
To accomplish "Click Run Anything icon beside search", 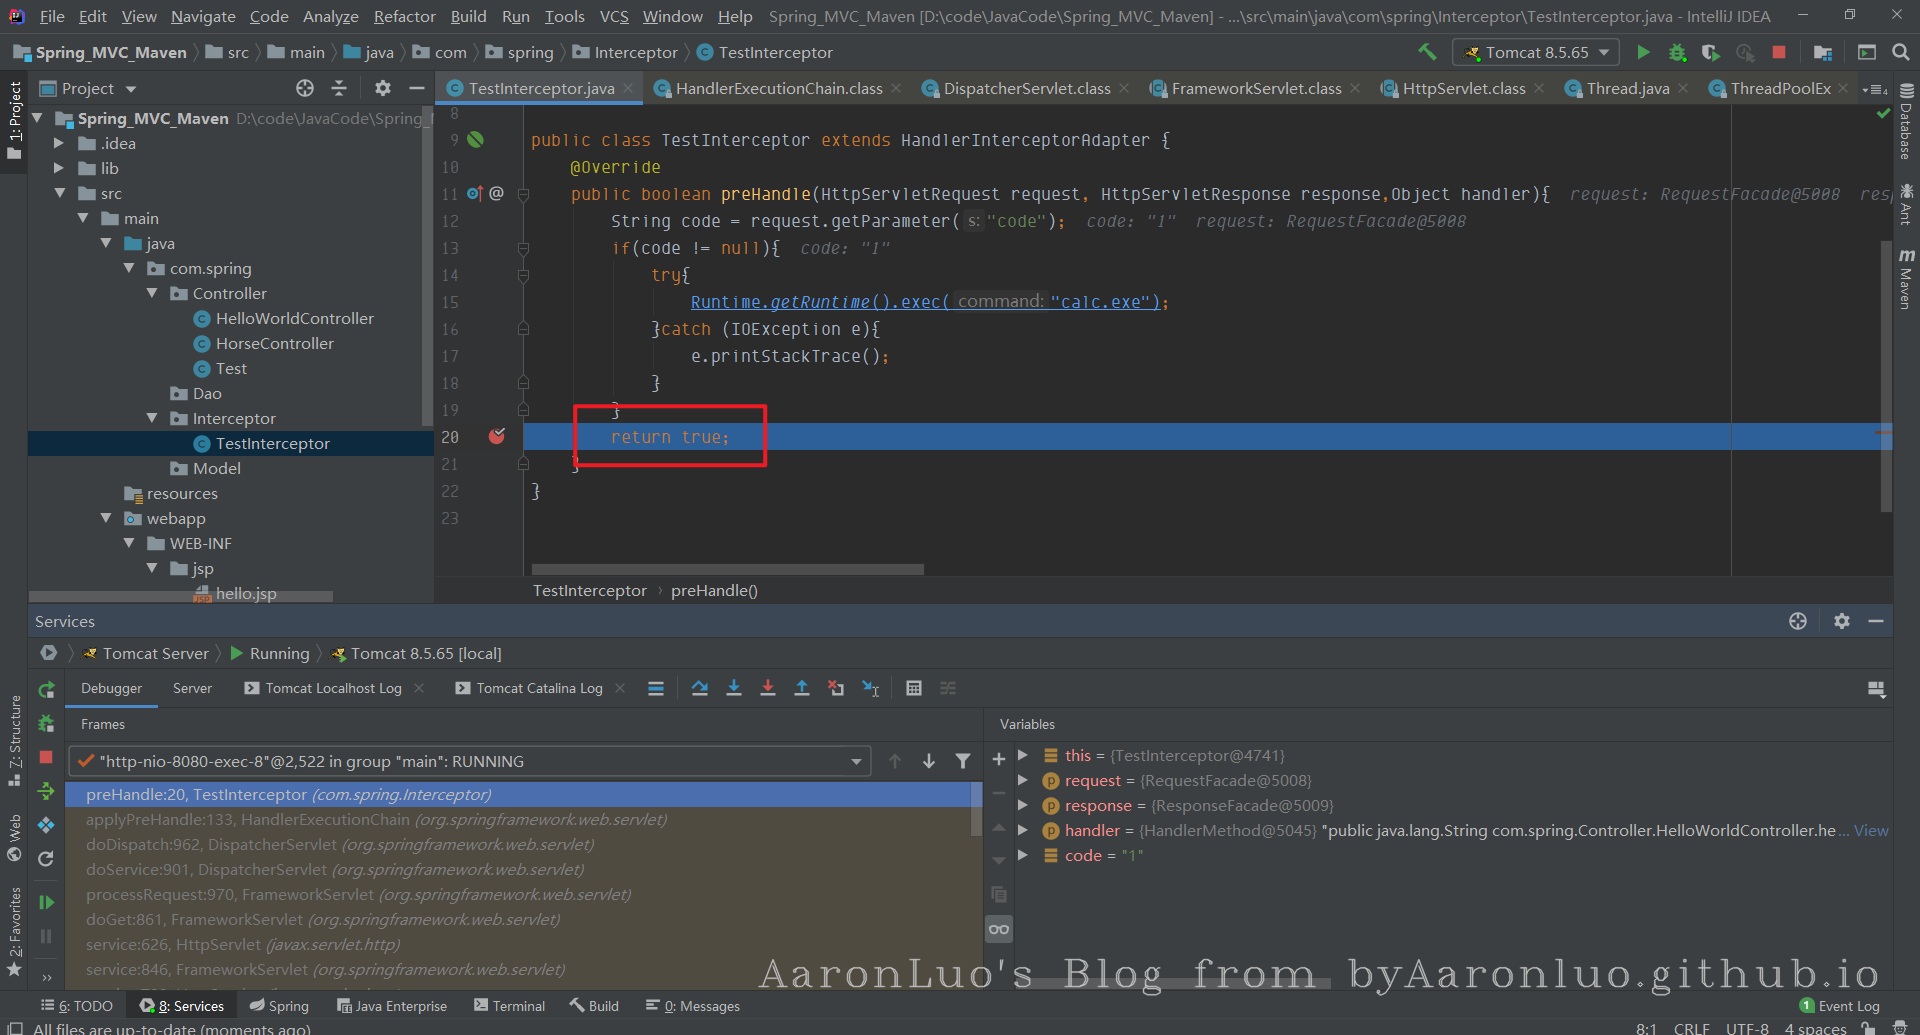I will (x=1867, y=52).
